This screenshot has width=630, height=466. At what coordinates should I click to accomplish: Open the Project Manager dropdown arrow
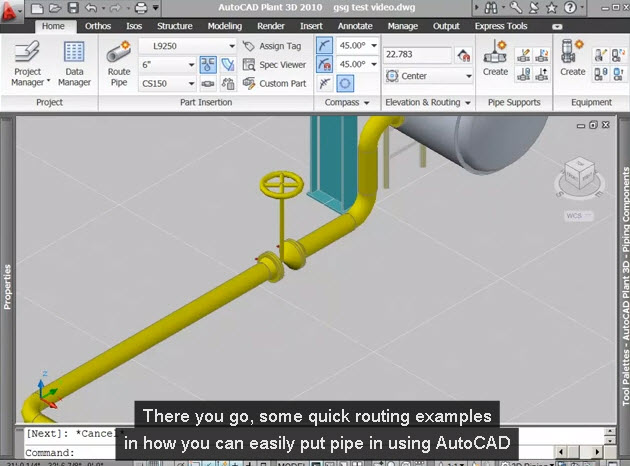48,81
